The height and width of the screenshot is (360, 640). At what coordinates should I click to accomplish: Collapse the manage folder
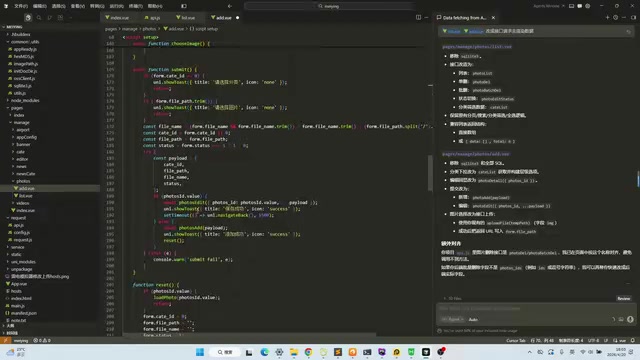(21, 122)
